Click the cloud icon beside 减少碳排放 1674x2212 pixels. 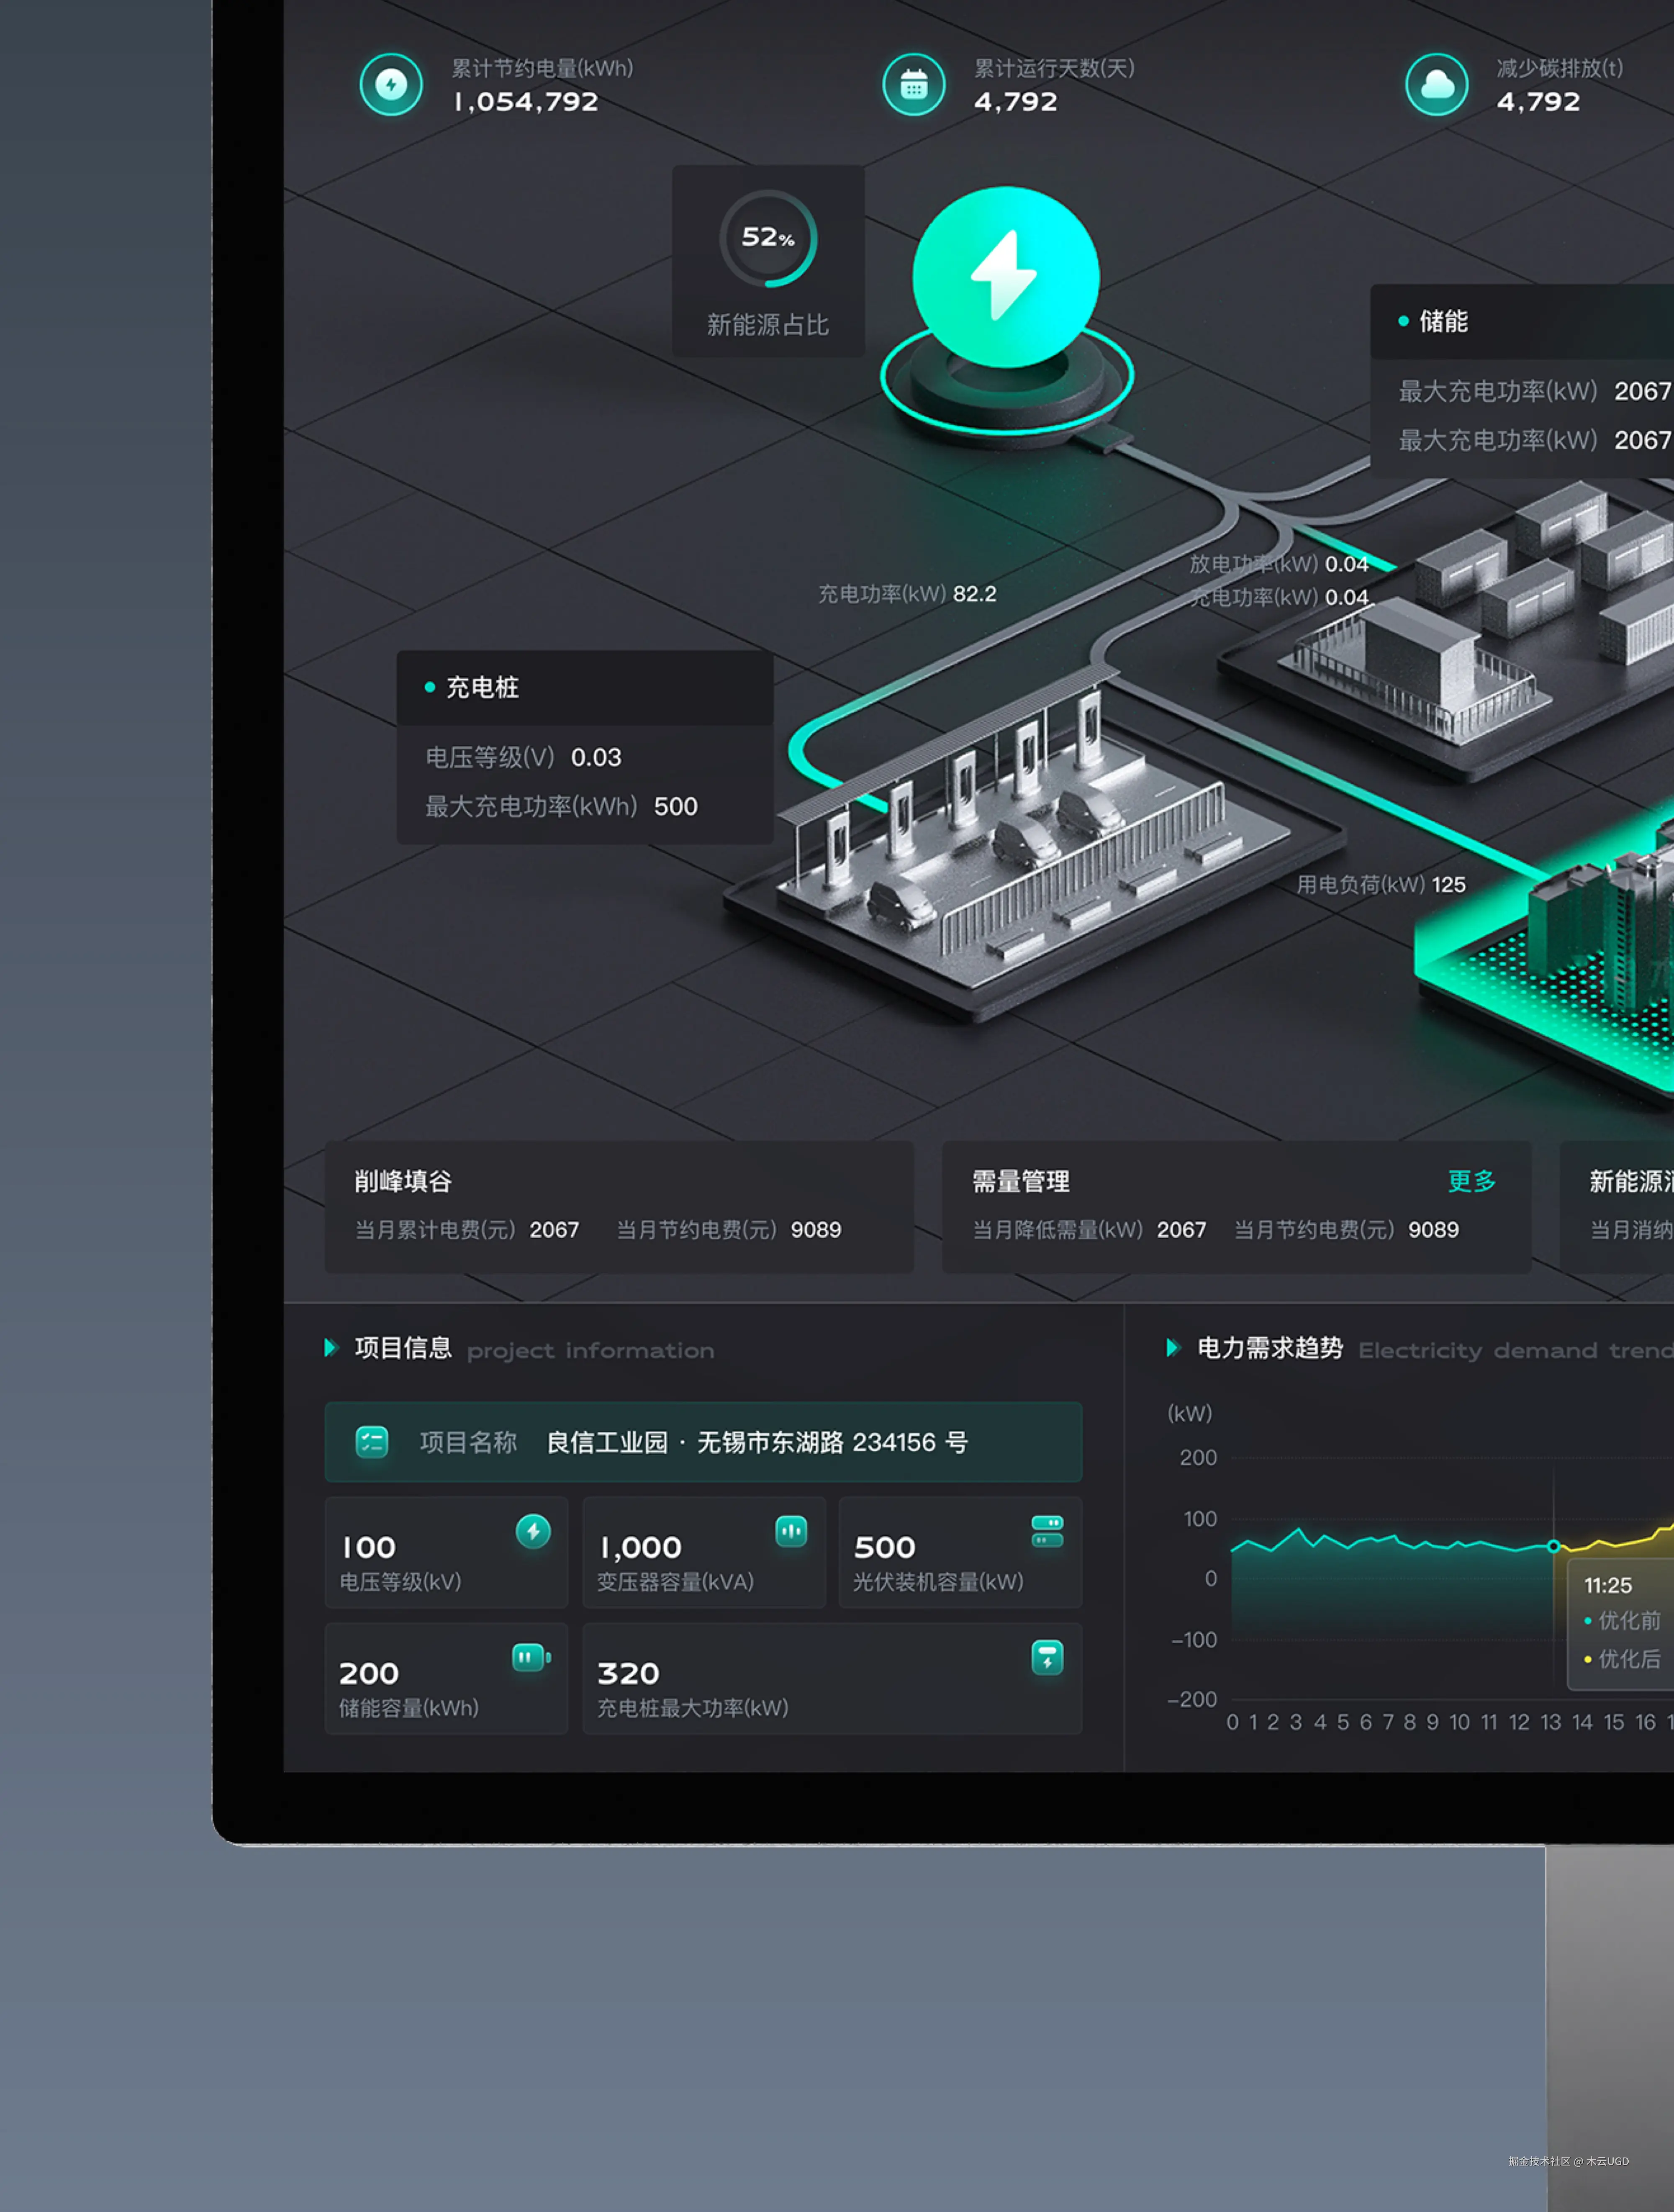point(1437,84)
